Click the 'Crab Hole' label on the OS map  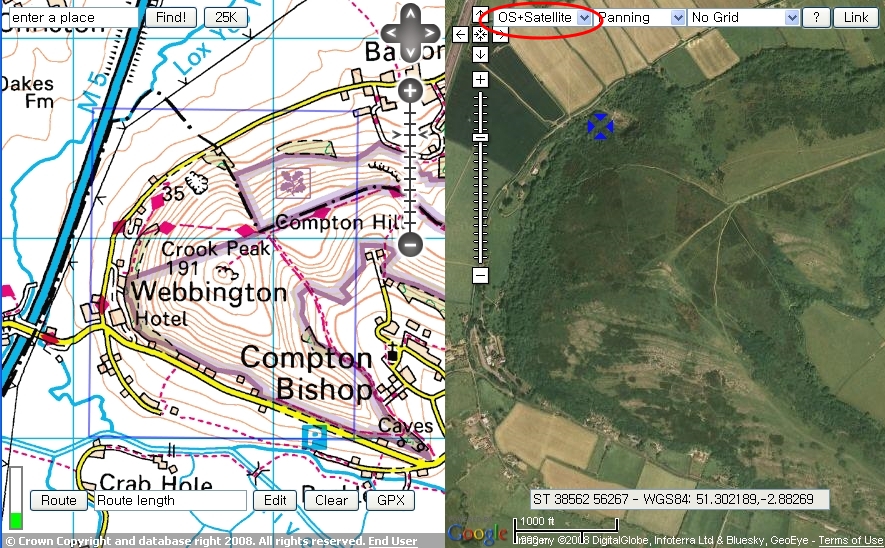point(156,484)
